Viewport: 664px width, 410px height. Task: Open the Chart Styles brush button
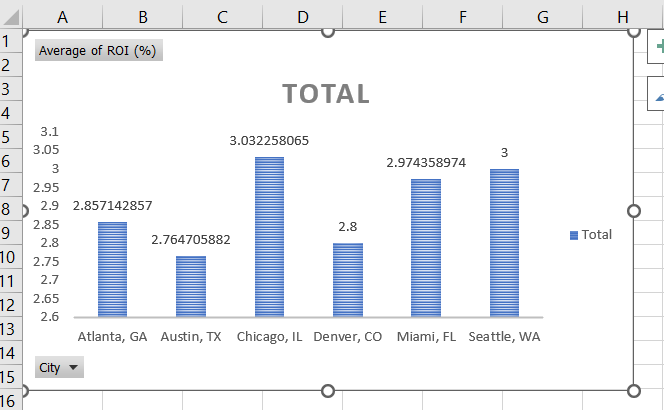(x=656, y=96)
